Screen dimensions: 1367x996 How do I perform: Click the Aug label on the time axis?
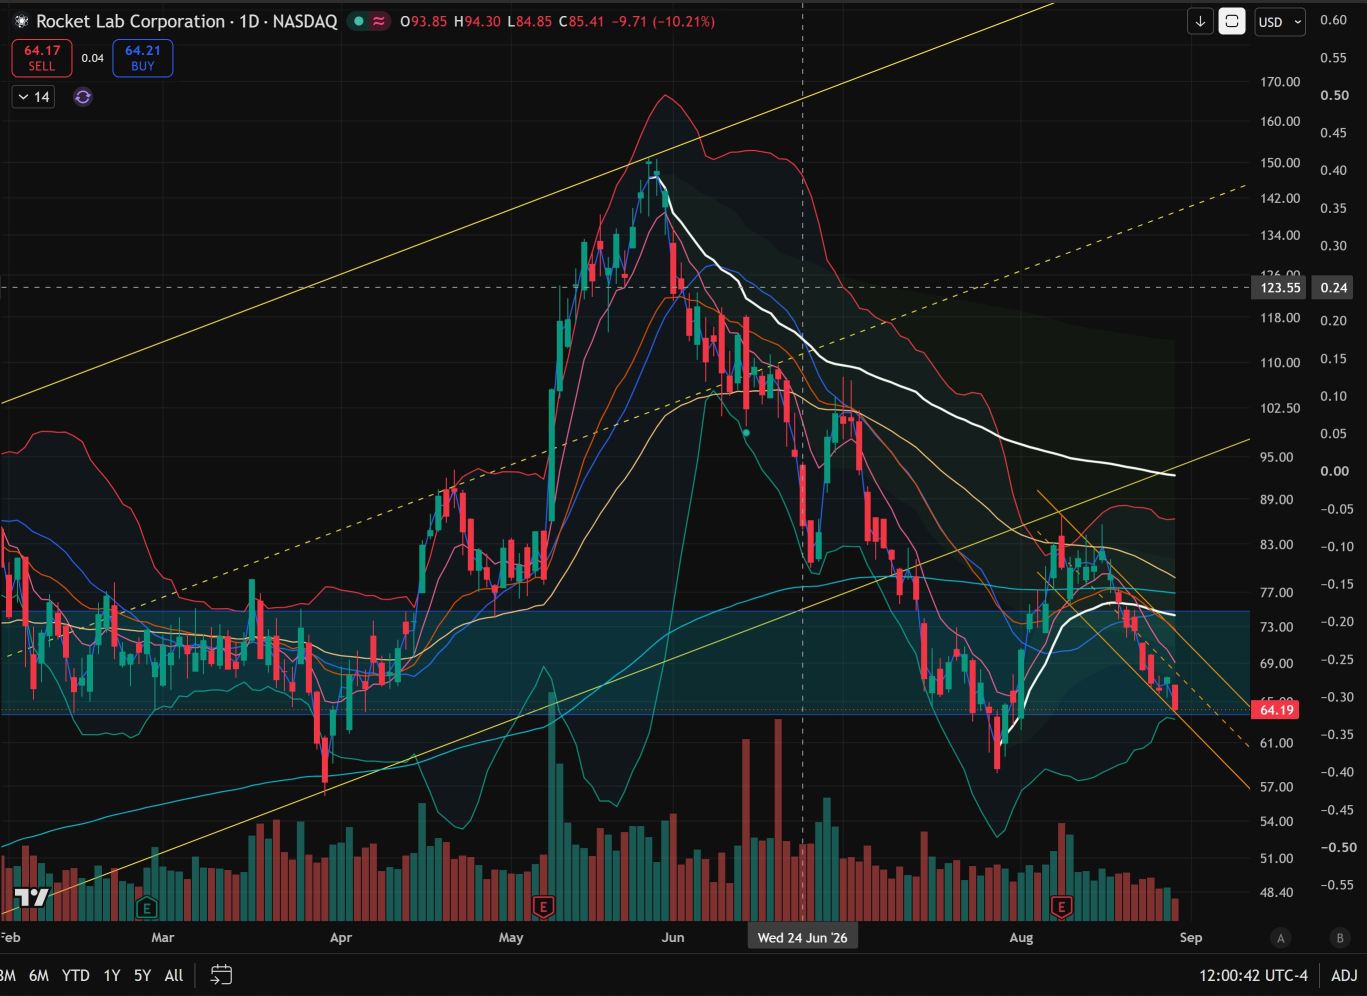coord(1021,938)
